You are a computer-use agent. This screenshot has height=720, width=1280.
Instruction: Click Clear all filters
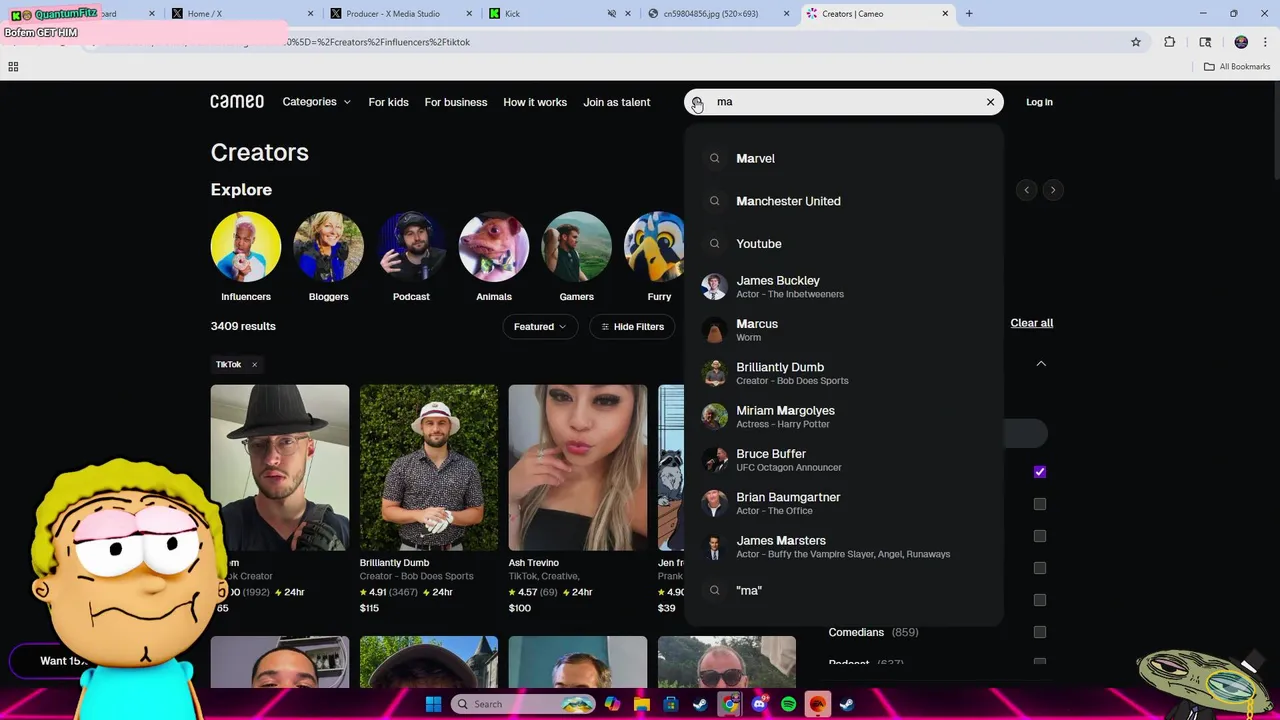(1031, 323)
